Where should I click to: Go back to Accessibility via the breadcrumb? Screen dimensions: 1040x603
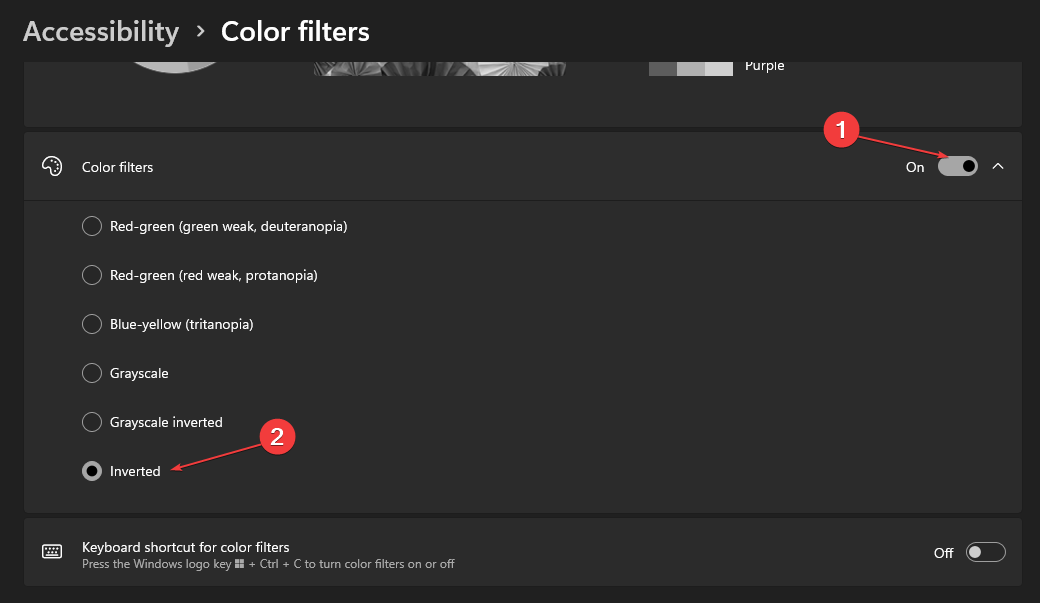(x=100, y=31)
